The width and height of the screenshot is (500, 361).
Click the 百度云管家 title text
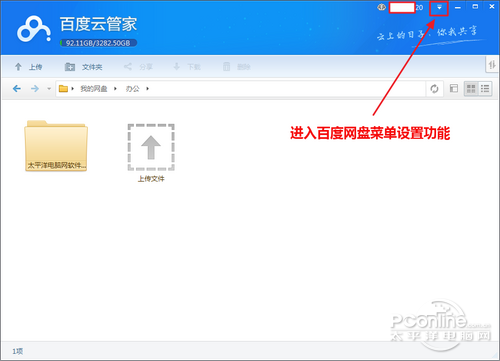click(98, 24)
